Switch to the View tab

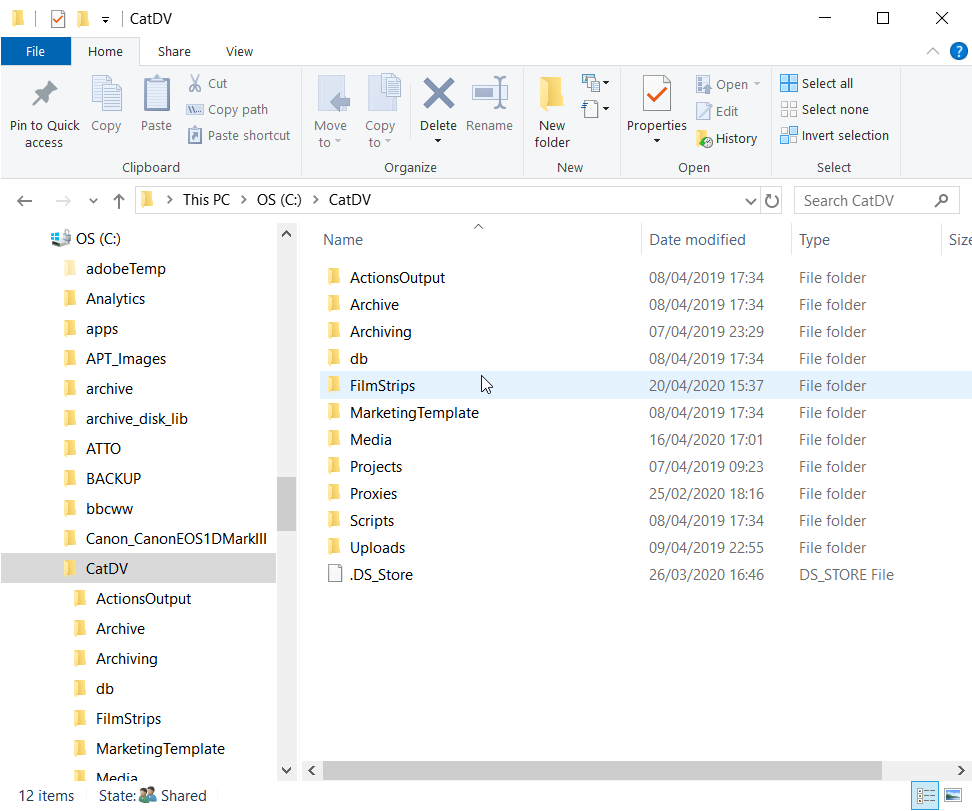point(239,51)
